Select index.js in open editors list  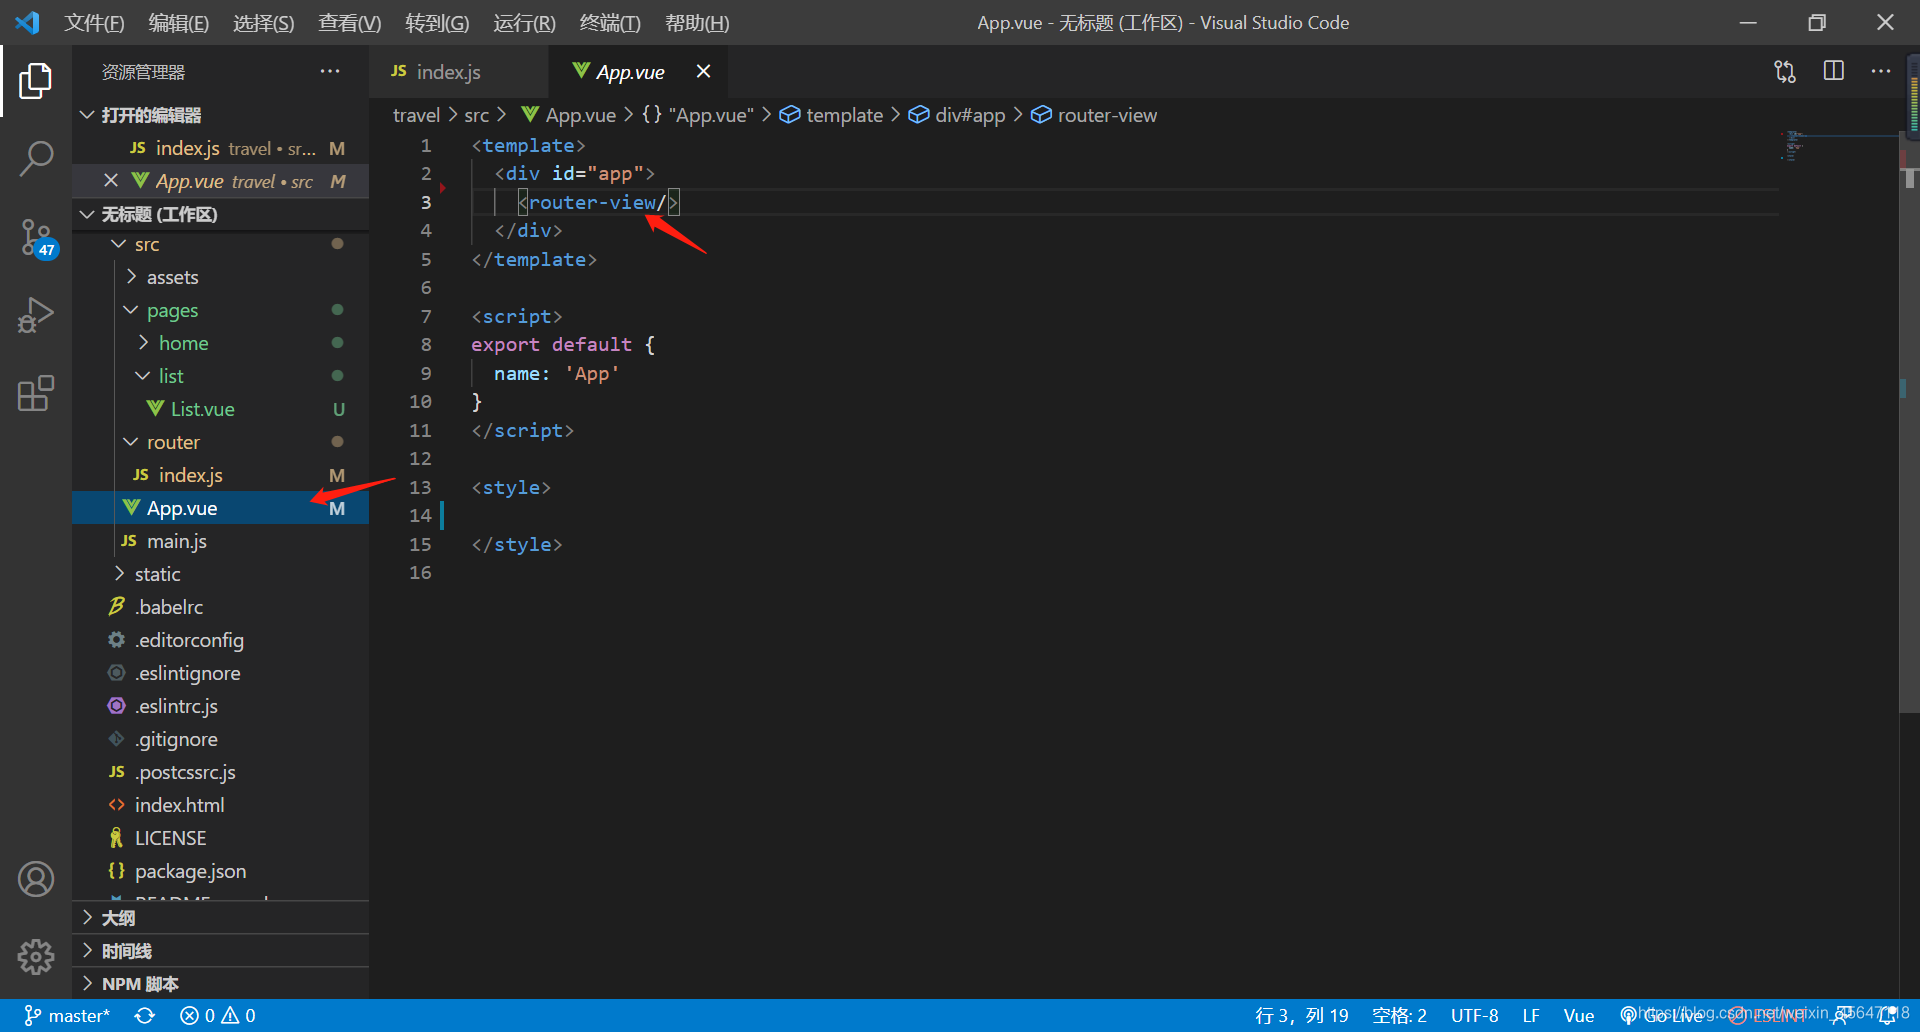tap(220, 148)
